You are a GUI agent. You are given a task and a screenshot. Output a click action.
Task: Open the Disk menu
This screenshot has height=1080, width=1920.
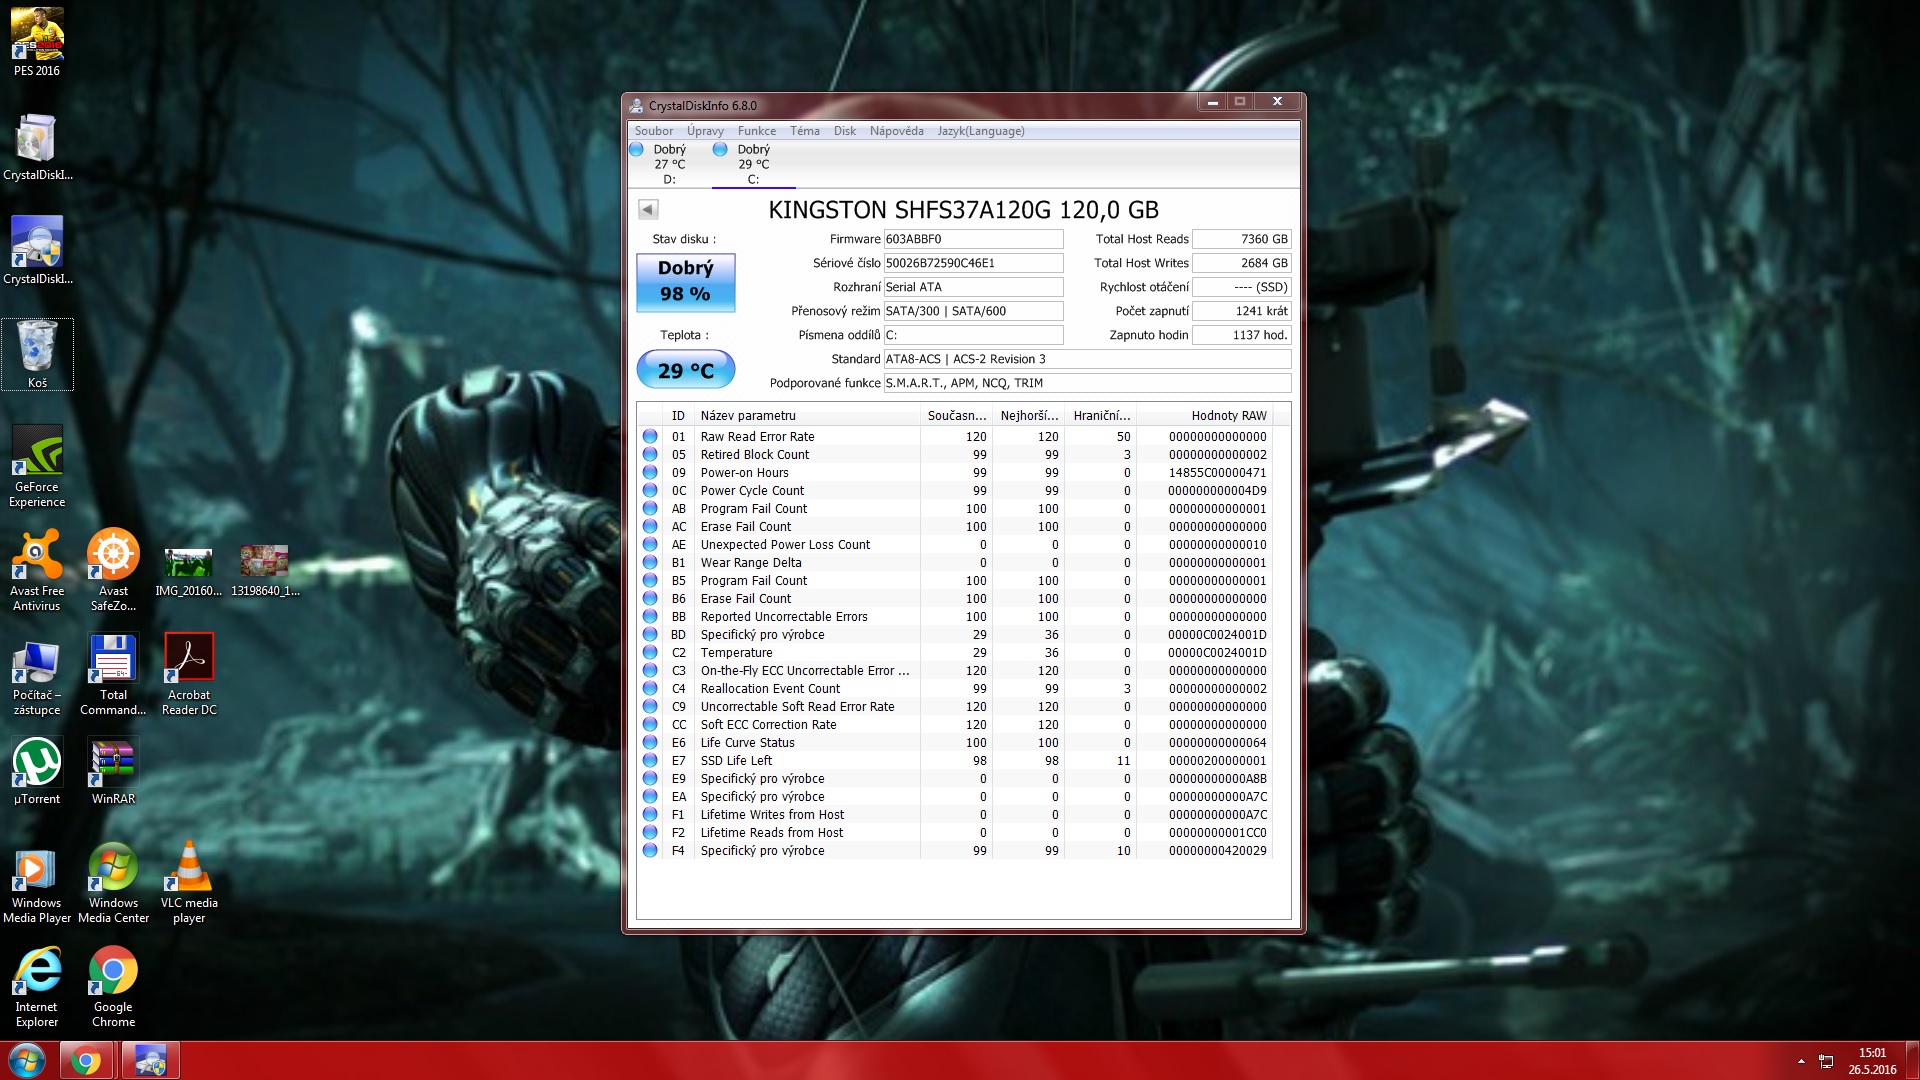coord(845,131)
